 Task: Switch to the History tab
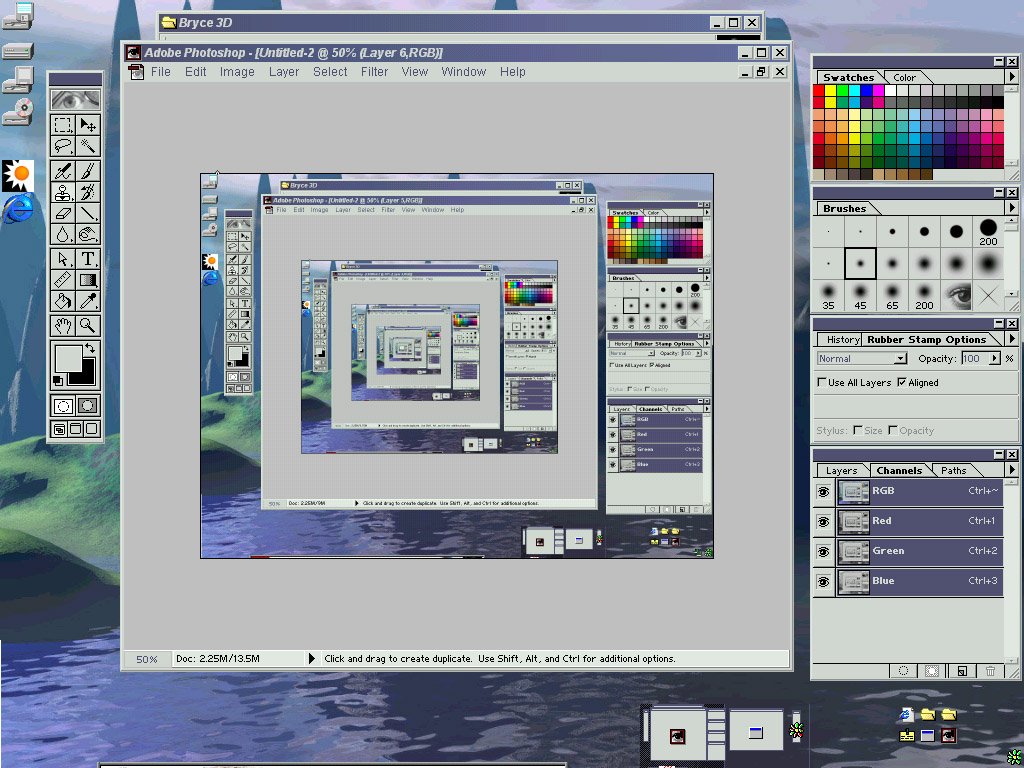(x=842, y=340)
